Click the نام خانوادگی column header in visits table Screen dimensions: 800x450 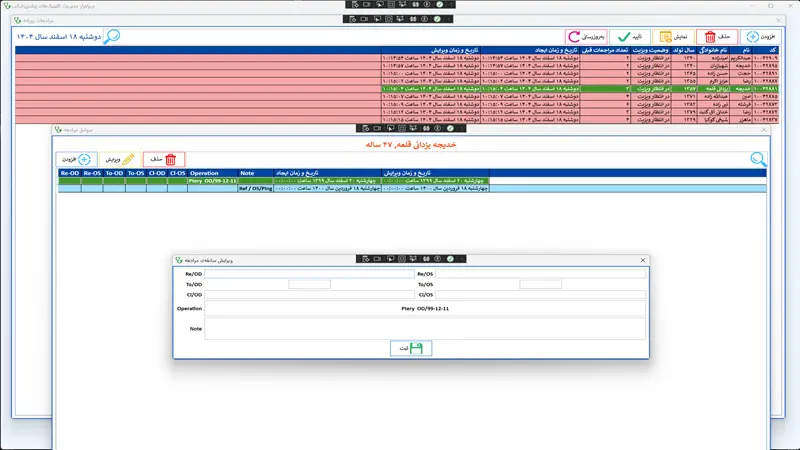click(713, 50)
